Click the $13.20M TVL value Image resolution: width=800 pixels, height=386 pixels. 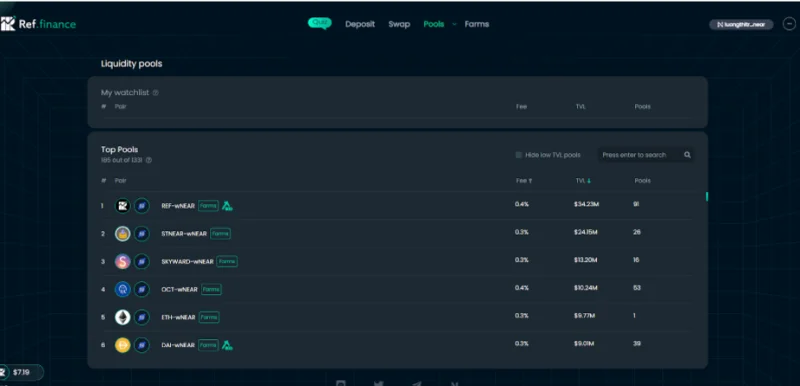point(585,260)
